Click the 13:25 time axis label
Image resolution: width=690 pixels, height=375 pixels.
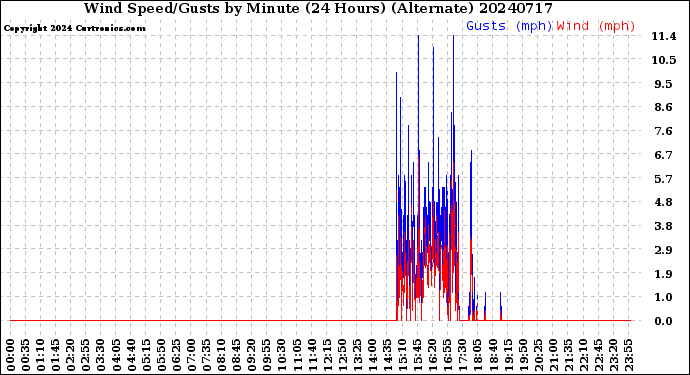click(x=357, y=355)
